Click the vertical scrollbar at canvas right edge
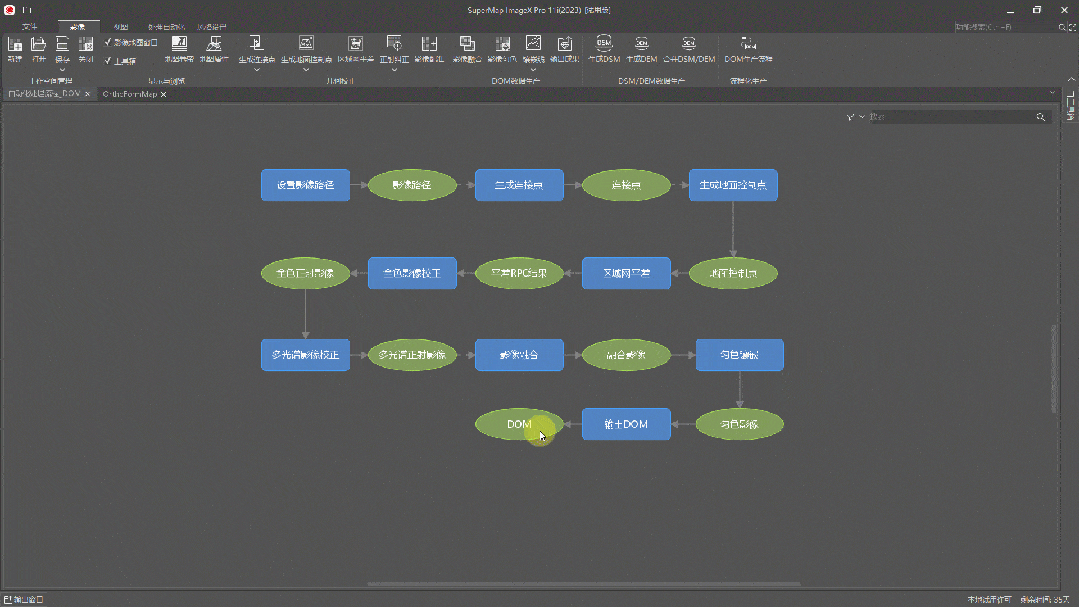The image size is (1079, 607). coord(1054,369)
